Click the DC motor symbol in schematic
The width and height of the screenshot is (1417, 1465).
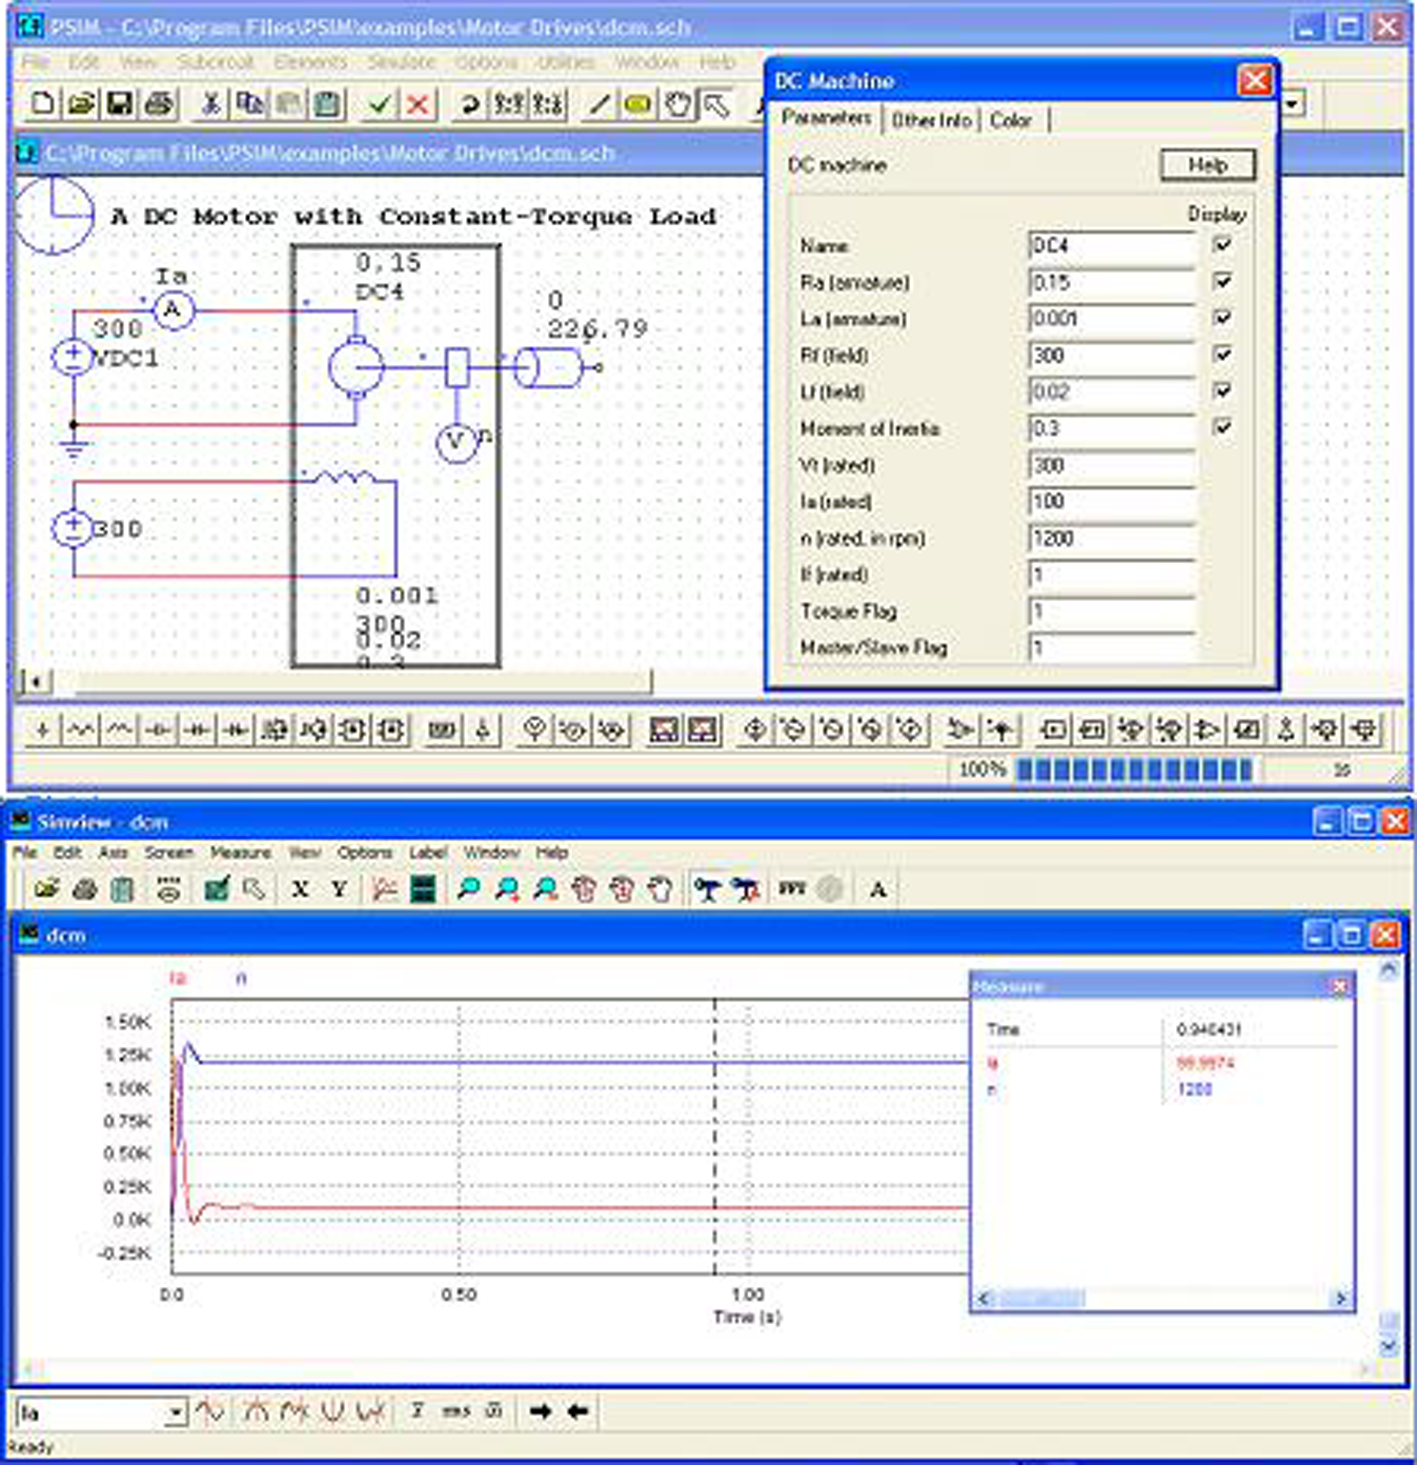(x=356, y=367)
